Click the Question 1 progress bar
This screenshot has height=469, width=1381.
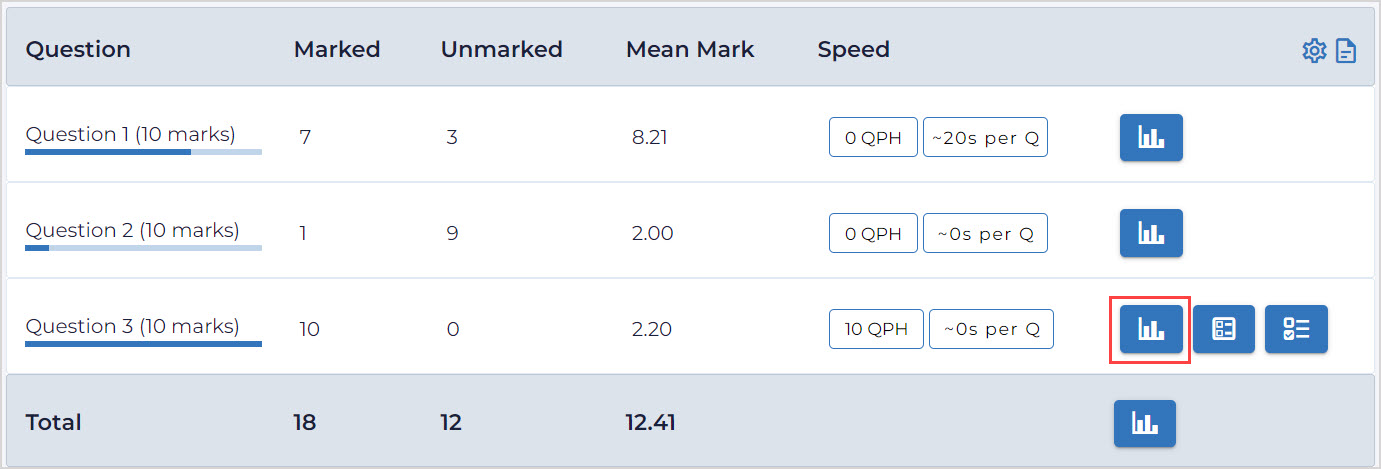point(143,152)
